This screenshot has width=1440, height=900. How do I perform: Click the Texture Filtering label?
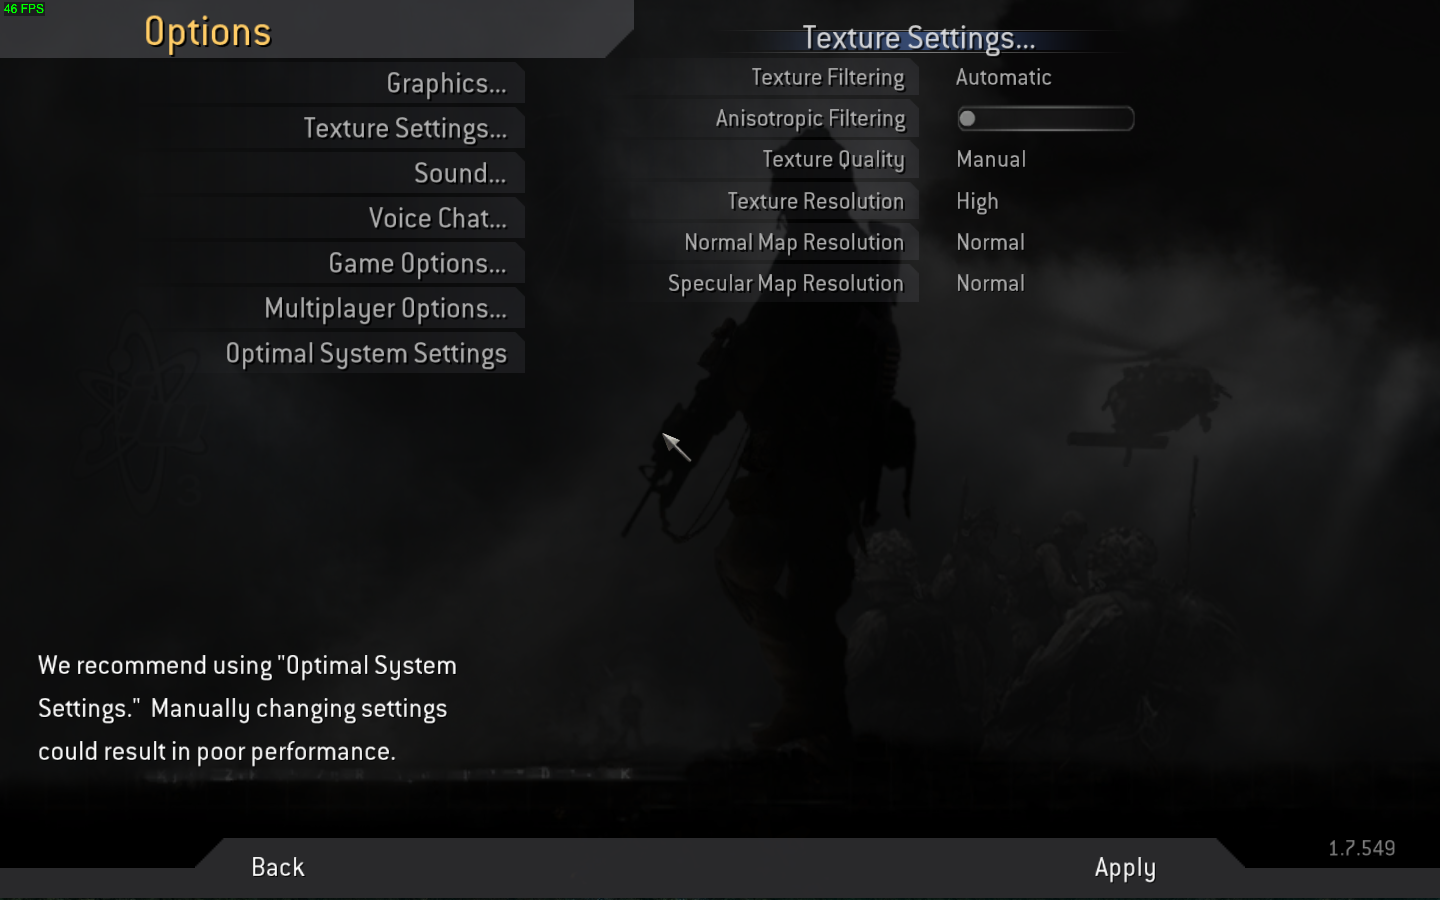pyautogui.click(x=828, y=78)
